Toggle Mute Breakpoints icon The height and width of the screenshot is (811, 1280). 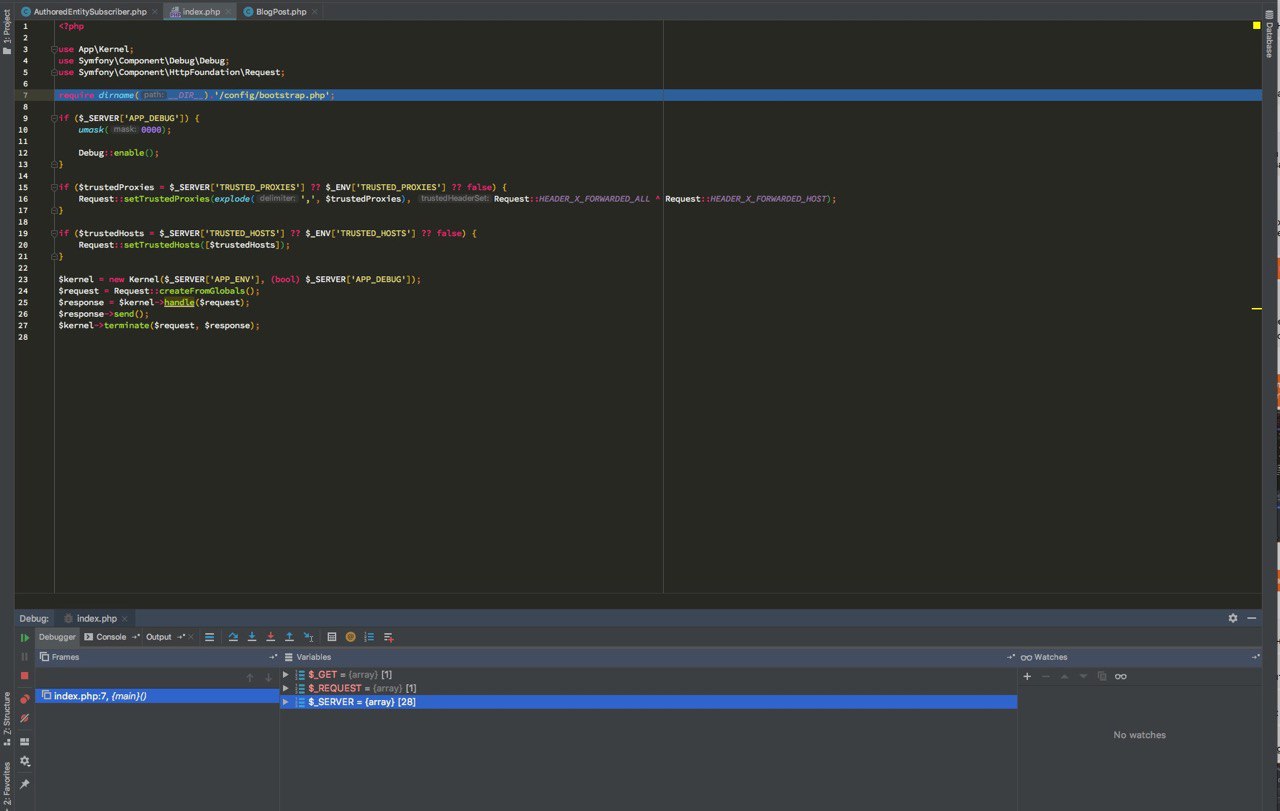coord(25,718)
